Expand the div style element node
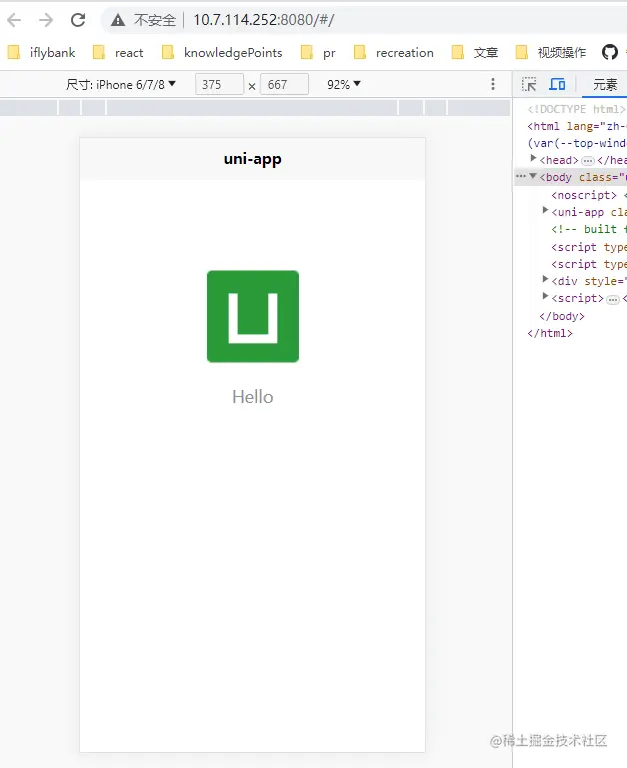This screenshot has width=627, height=768. click(x=545, y=279)
